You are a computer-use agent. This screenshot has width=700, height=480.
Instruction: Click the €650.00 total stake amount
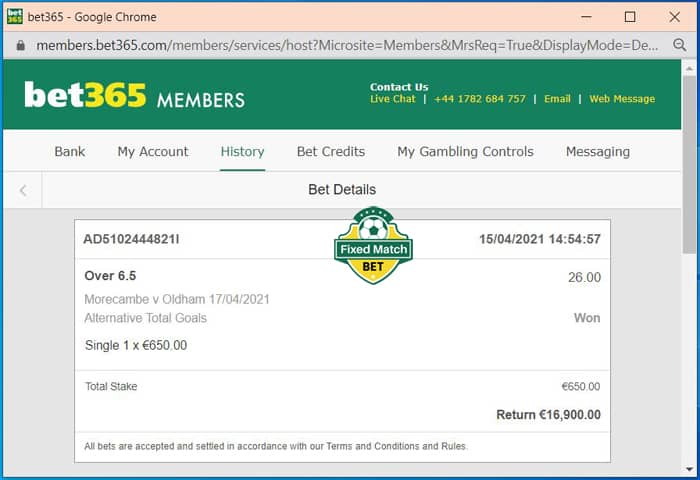point(581,387)
